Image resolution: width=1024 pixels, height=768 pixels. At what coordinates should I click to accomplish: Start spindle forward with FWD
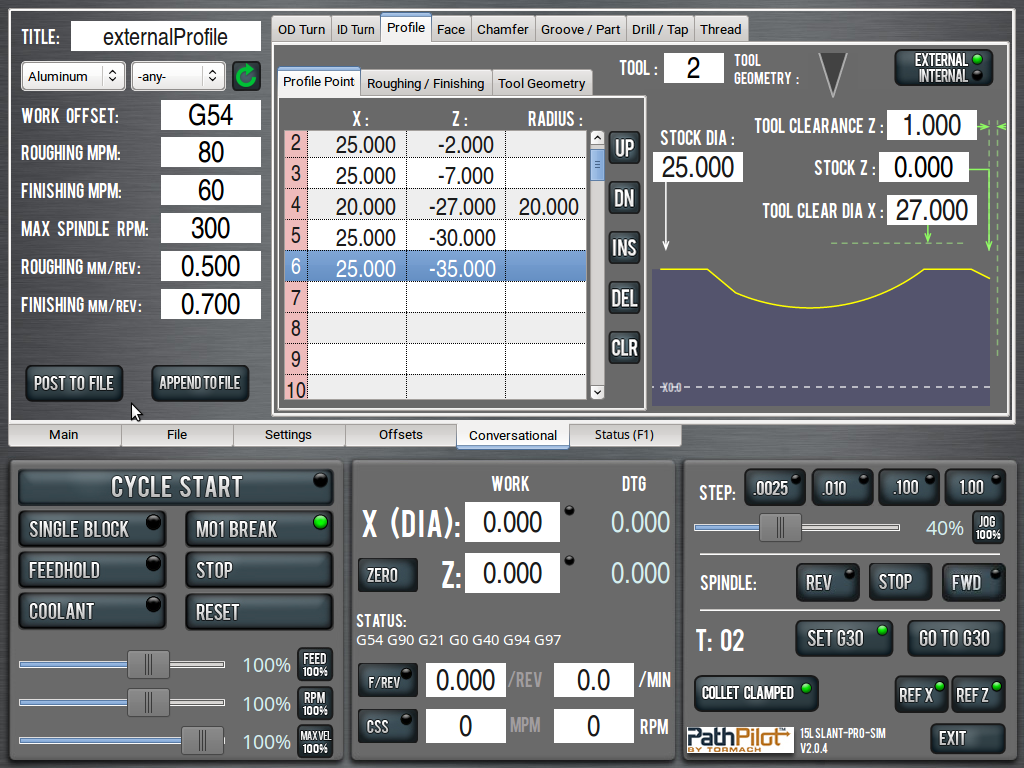coord(973,583)
